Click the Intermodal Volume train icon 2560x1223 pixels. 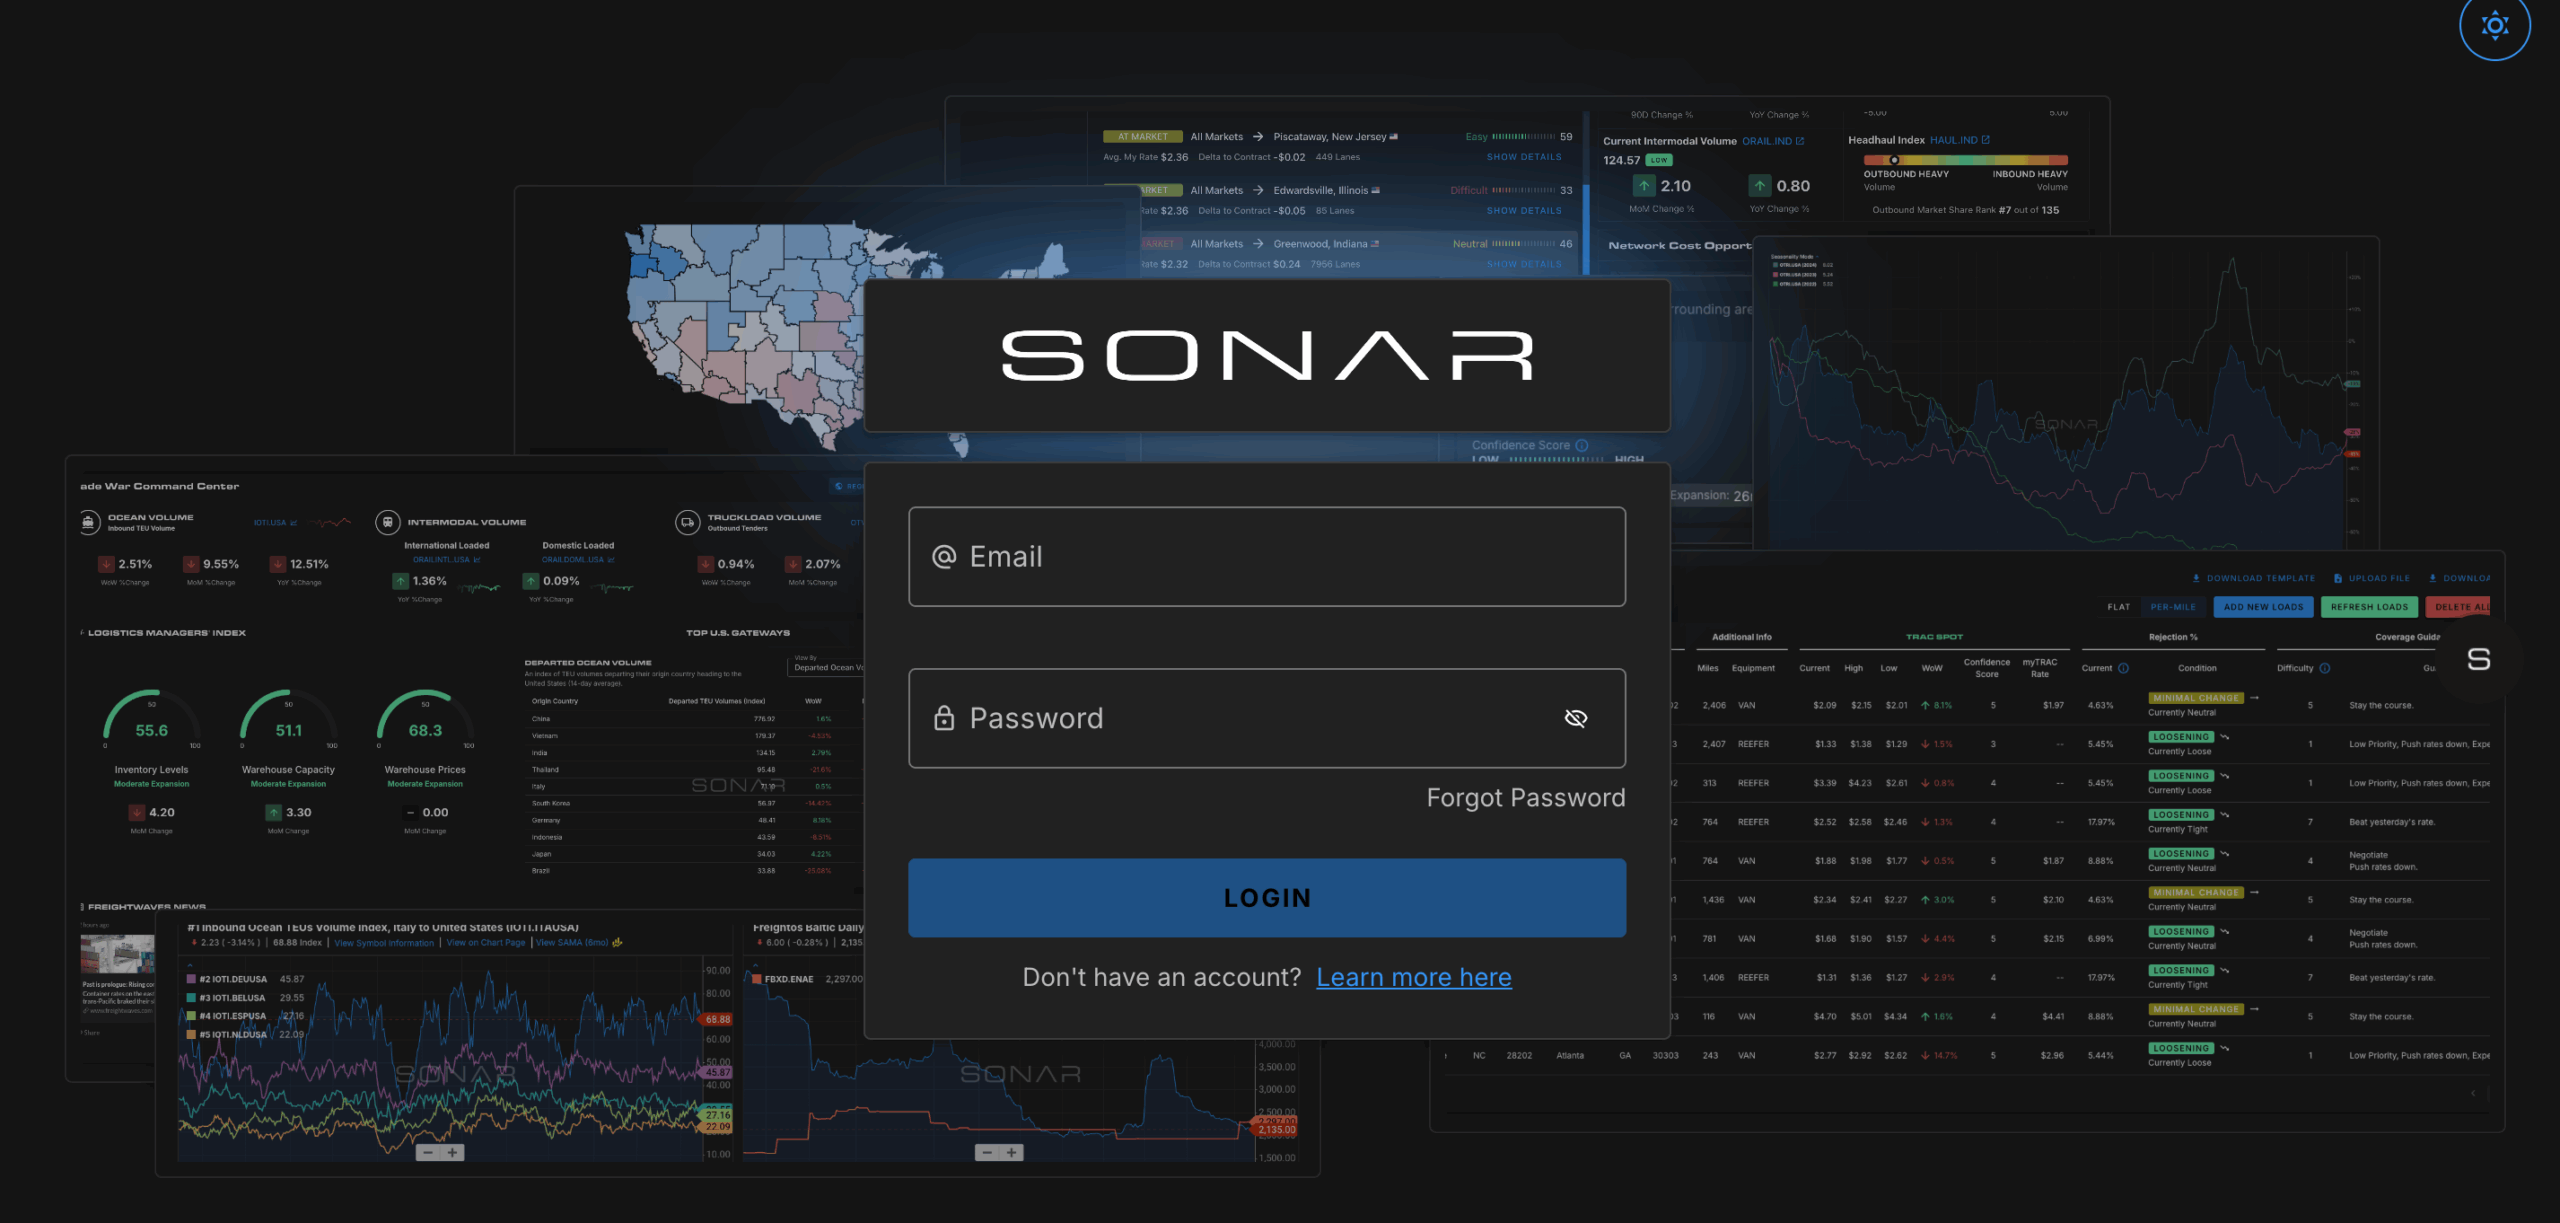tap(388, 522)
